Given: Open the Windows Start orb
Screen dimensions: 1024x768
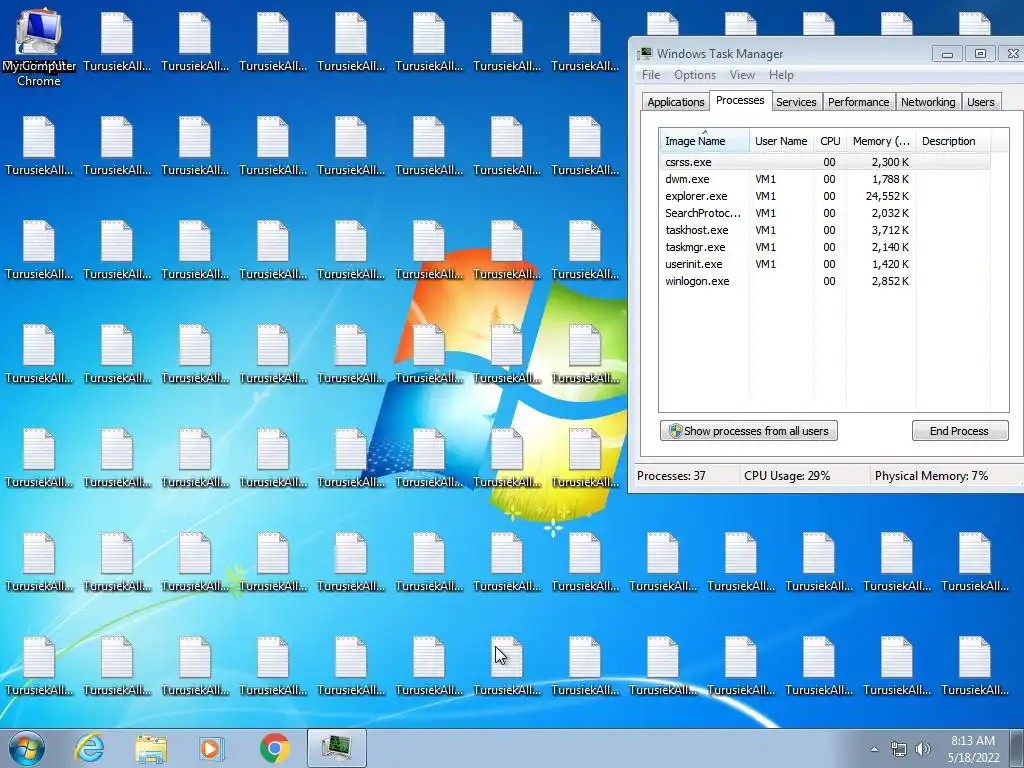Looking at the screenshot, I should point(27,748).
